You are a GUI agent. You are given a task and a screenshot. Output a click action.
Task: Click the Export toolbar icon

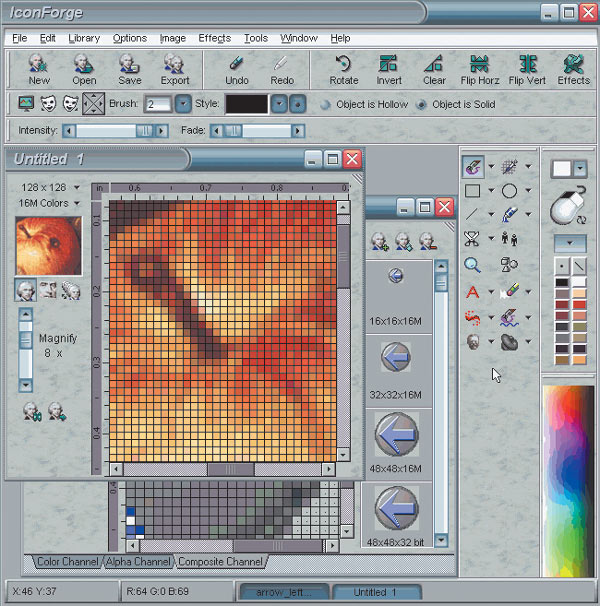click(x=175, y=69)
